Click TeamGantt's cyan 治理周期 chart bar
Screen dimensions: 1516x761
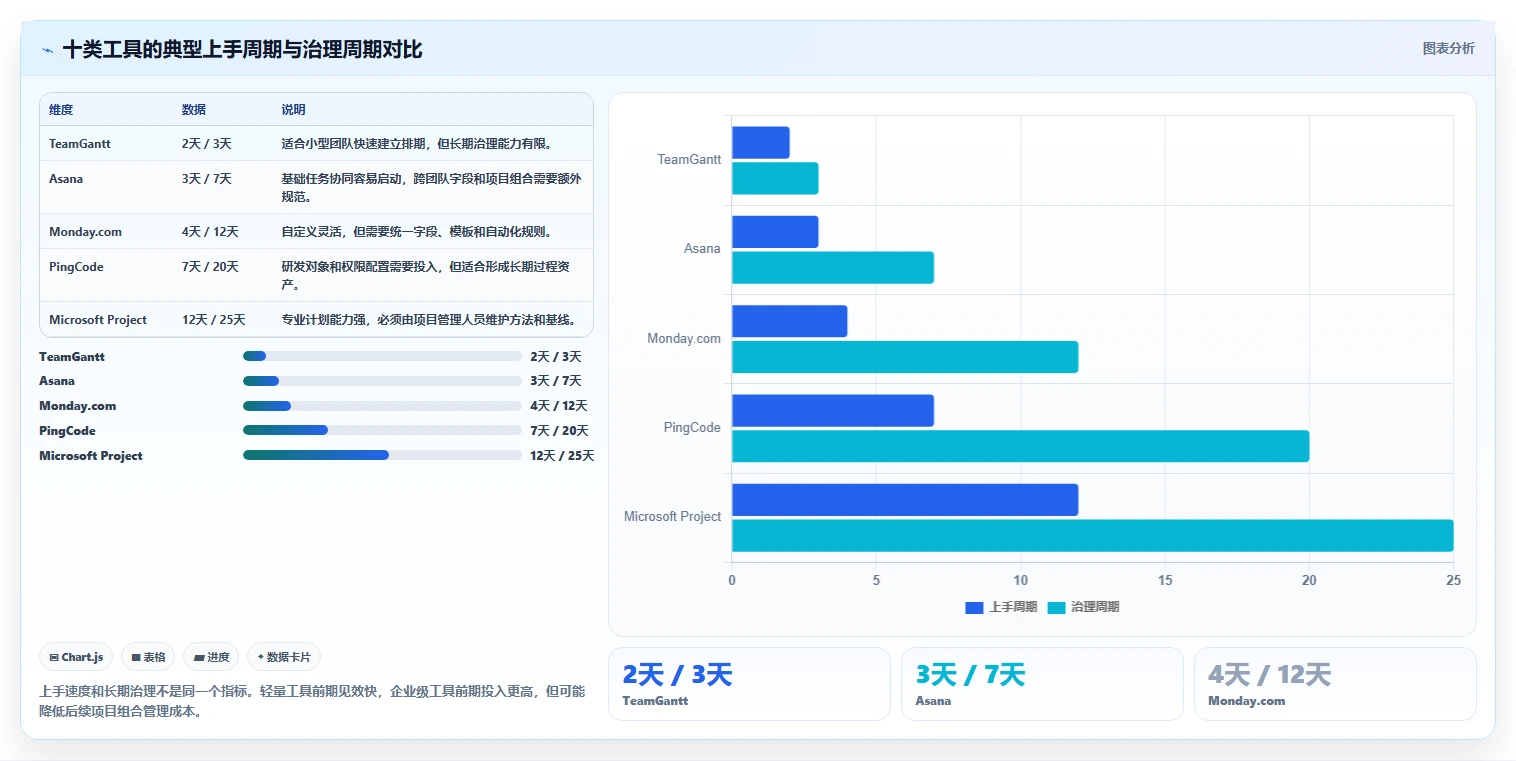(x=775, y=178)
